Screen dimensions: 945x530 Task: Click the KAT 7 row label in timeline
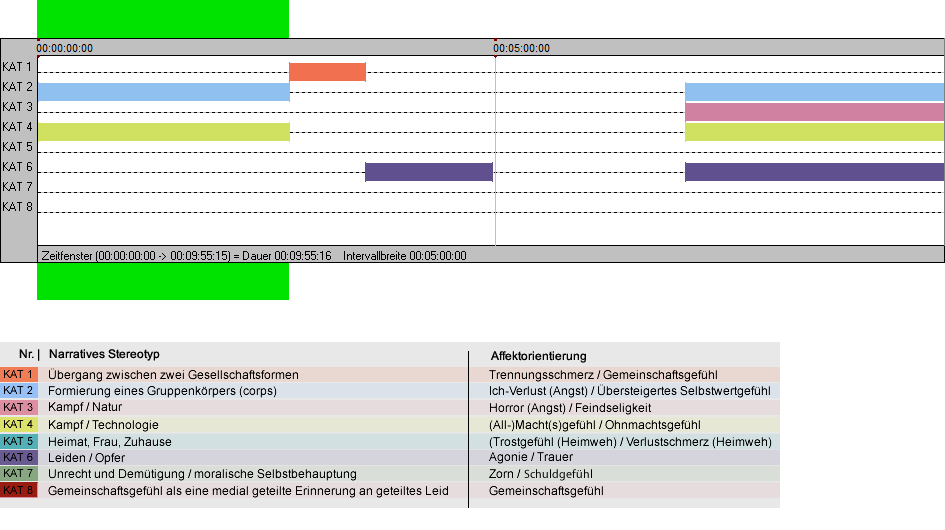point(17,186)
